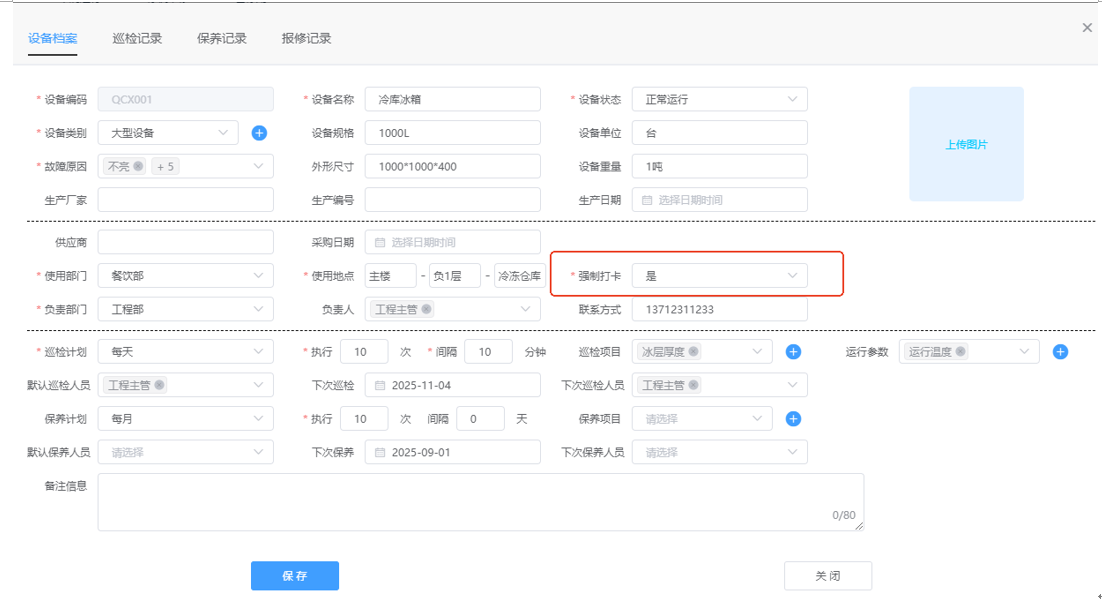
Task: Expand the 设备状态 dropdown
Action: click(x=719, y=100)
